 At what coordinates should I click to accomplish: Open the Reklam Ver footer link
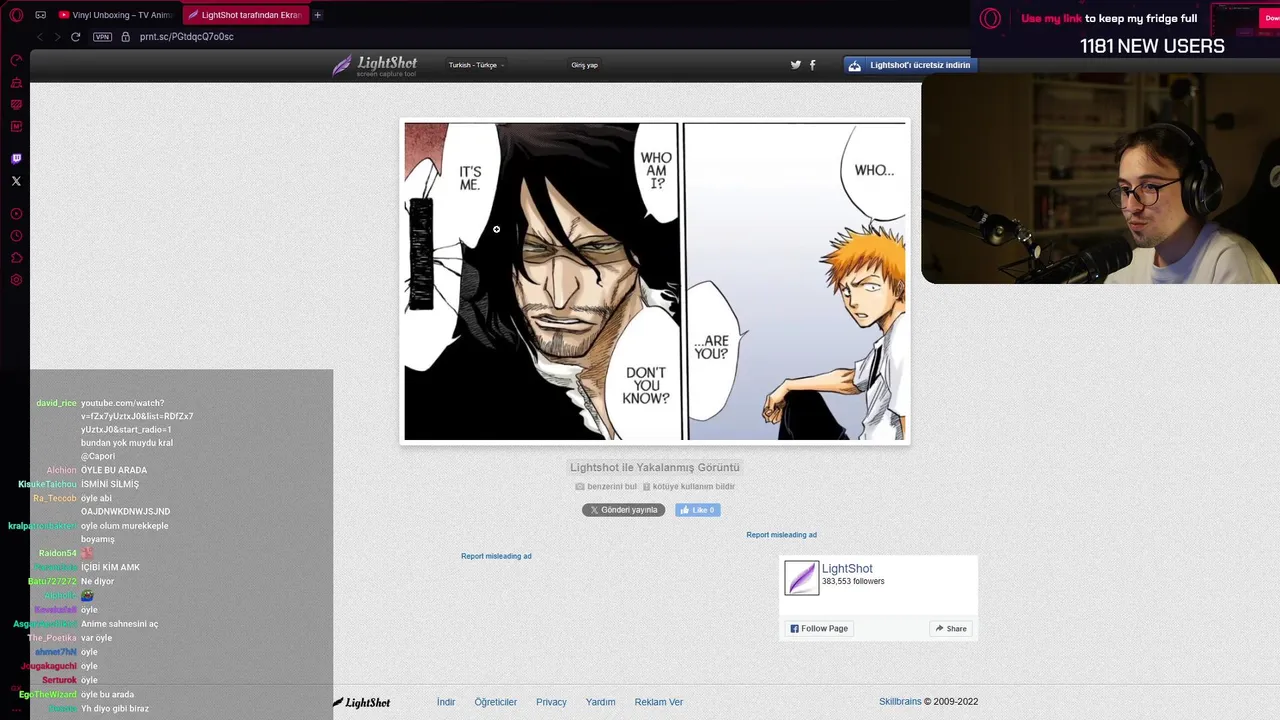(659, 702)
